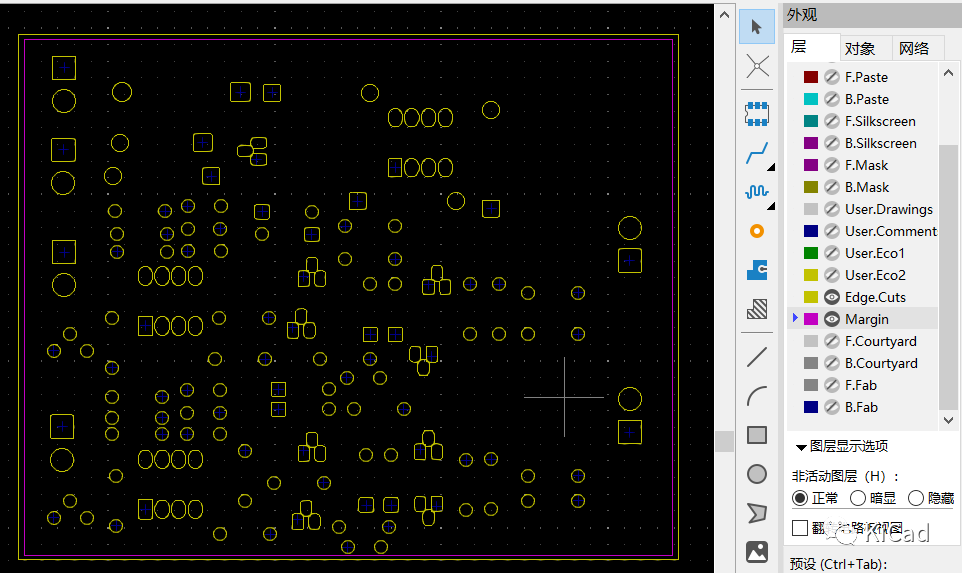Open Margin magenta color swatch
The image size is (962, 573).
pos(811,319)
